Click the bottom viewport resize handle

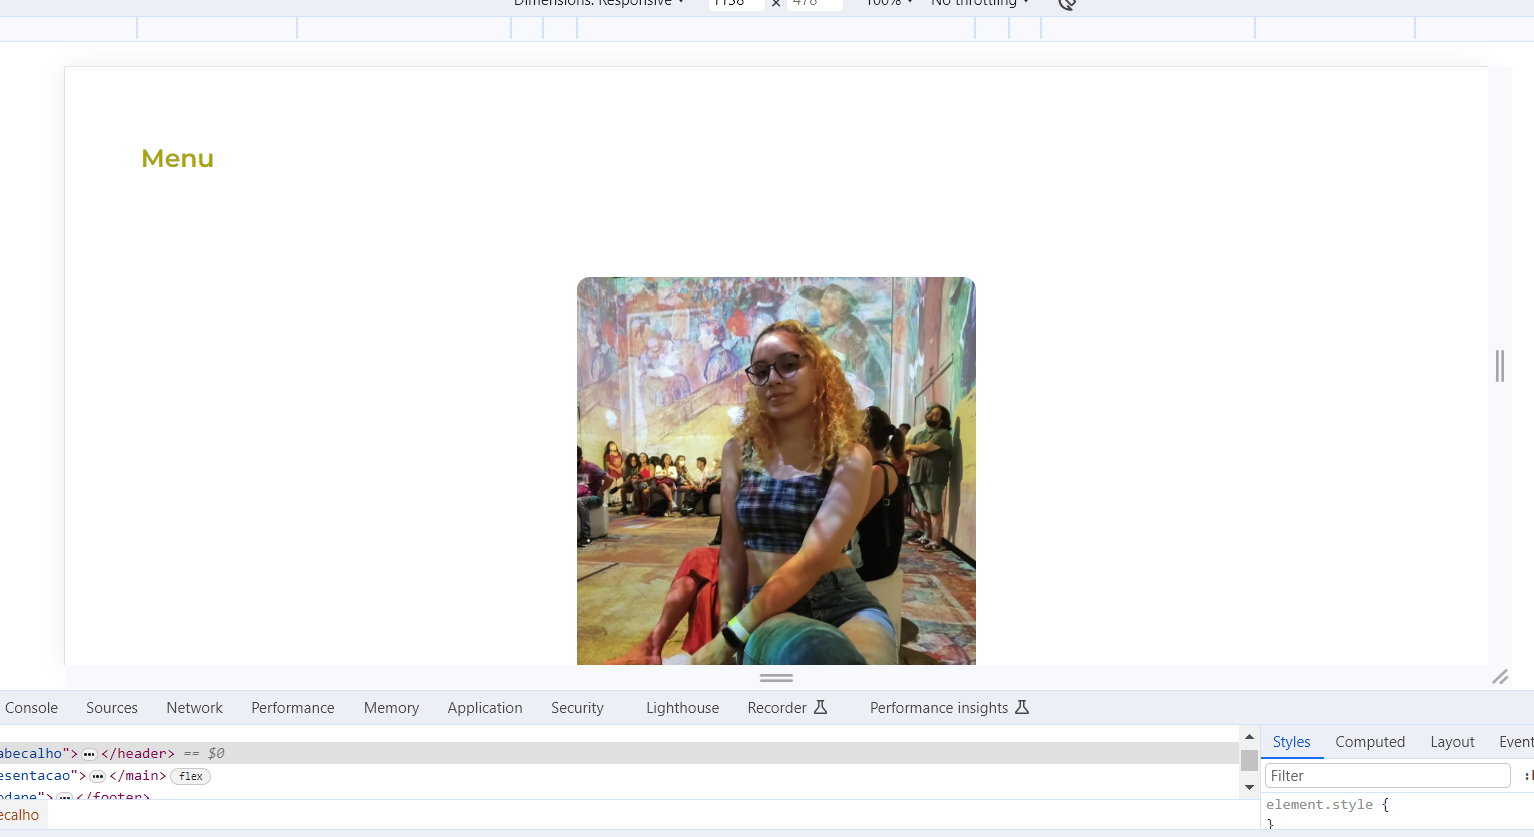tap(776, 677)
